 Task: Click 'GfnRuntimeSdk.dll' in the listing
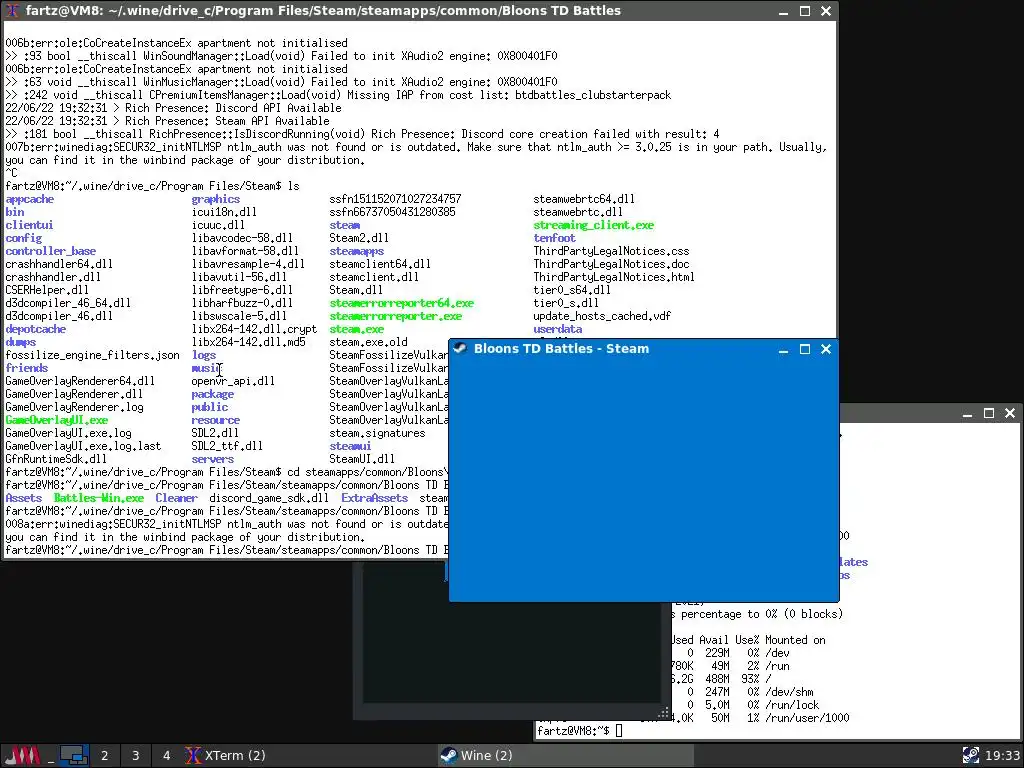click(56, 459)
